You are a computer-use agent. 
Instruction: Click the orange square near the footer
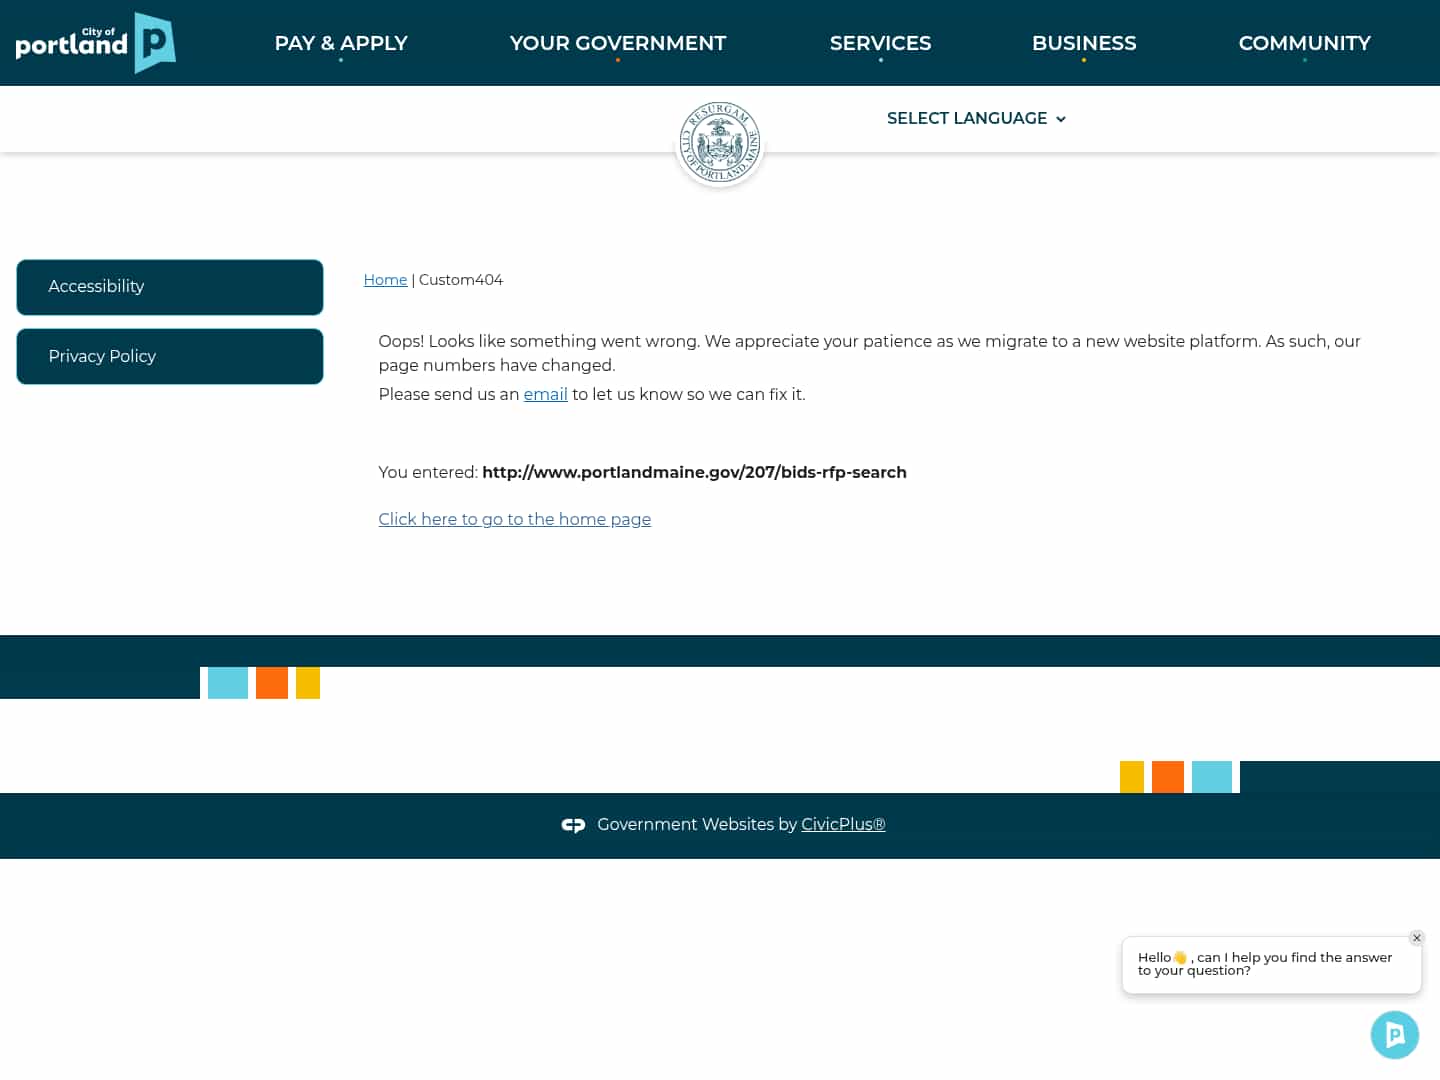point(272,683)
